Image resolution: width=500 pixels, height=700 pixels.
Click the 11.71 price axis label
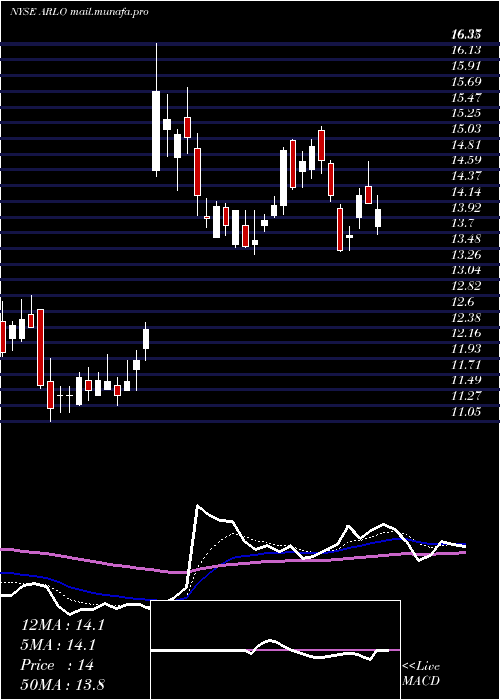tap(466, 365)
